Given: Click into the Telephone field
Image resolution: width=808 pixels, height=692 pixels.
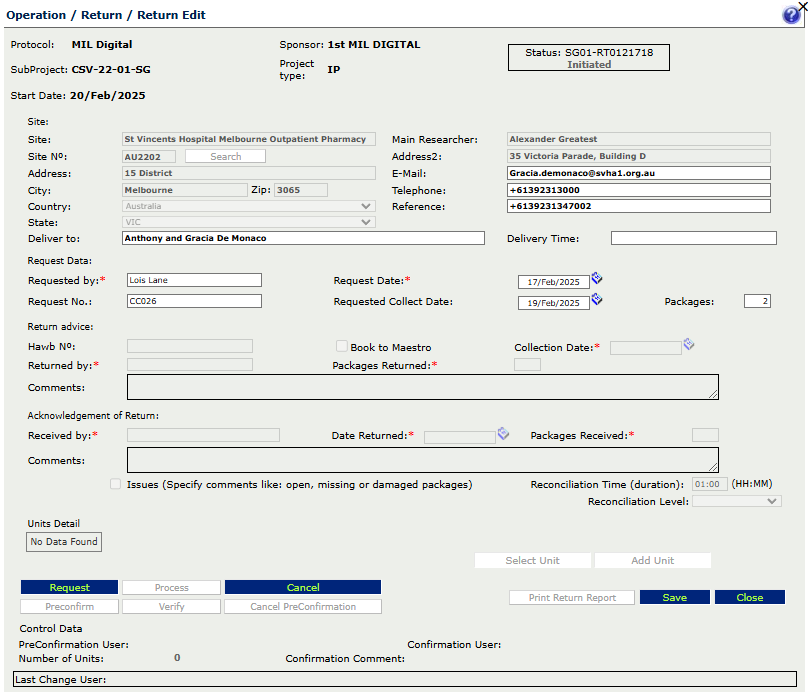Looking at the screenshot, I should pyautogui.click(x=639, y=190).
